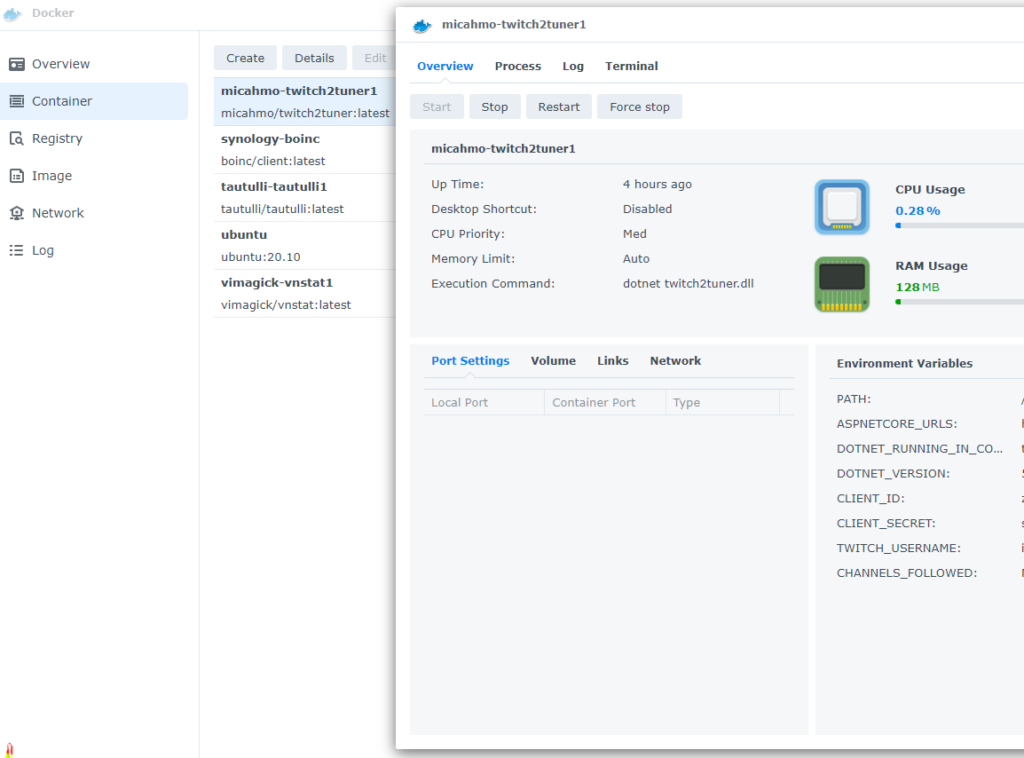Click the Container sidebar icon
The width and height of the screenshot is (1024, 758).
[17, 101]
